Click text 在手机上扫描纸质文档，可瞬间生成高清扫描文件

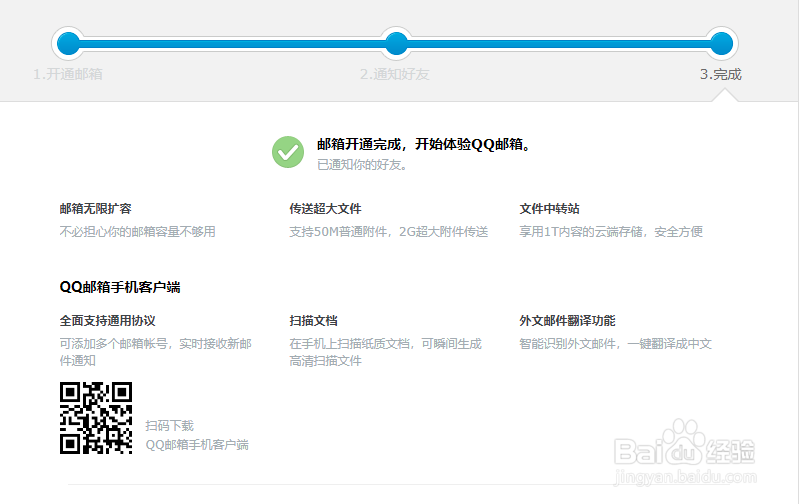(x=386, y=352)
